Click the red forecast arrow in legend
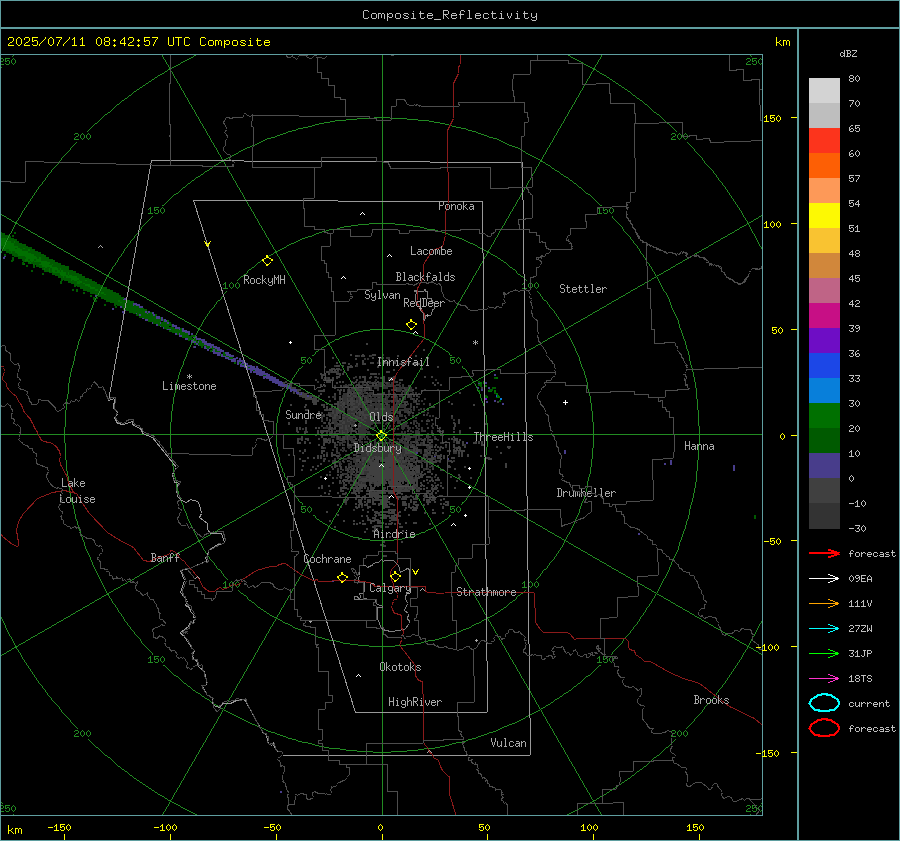 click(x=824, y=553)
